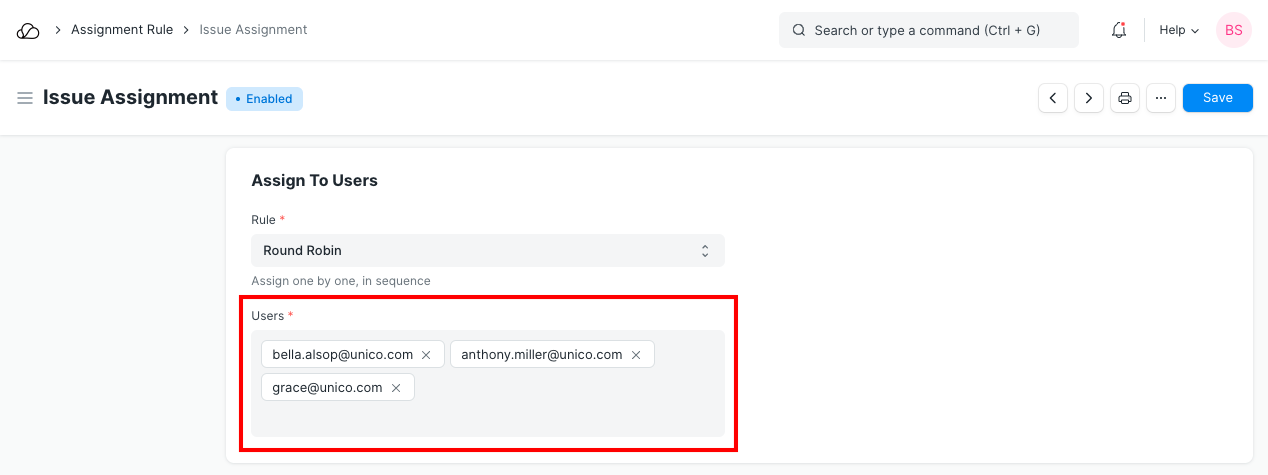
Task: Remove bella.alsop@unico.com from users
Action: (x=426, y=355)
